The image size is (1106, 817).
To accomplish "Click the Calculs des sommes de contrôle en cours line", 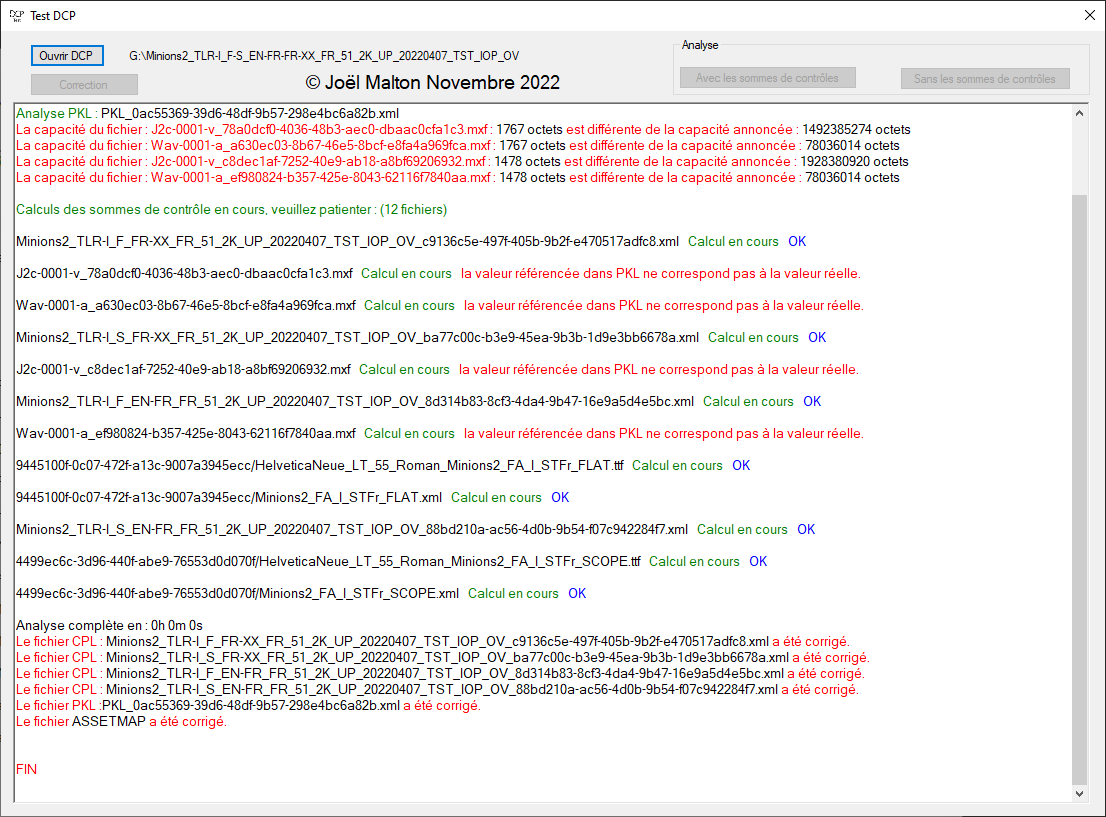I will [231, 210].
